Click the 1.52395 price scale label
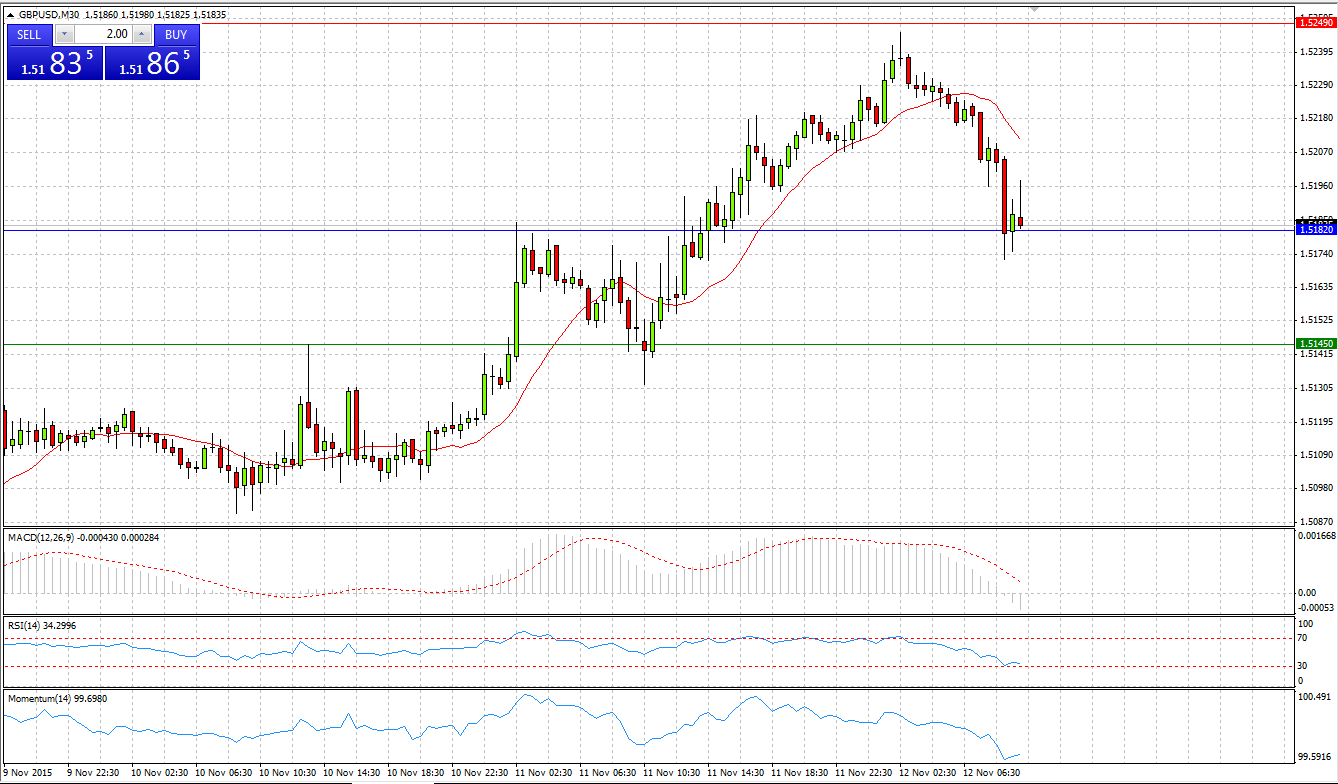This screenshot has height=784, width=1338. pyautogui.click(x=1316, y=51)
